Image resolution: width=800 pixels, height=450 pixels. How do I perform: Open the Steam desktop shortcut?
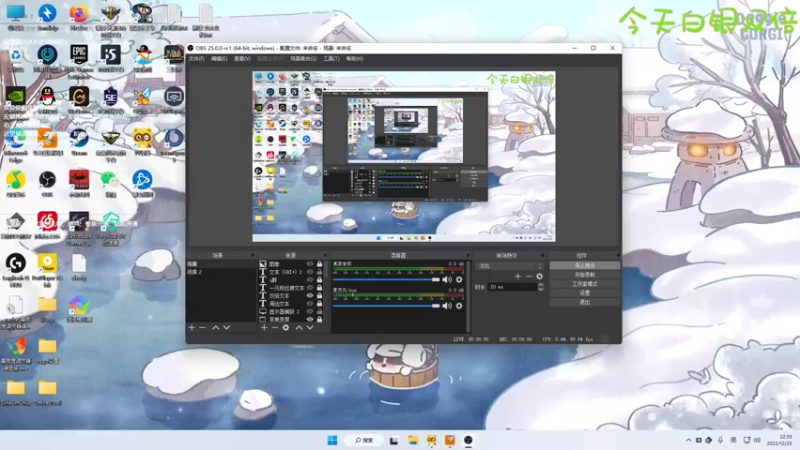point(79,139)
